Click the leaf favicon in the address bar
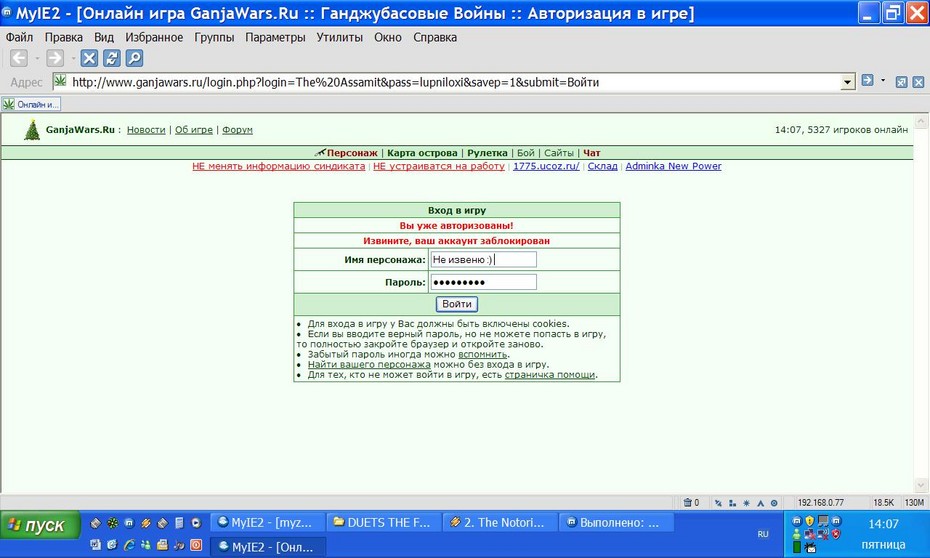 [60, 81]
